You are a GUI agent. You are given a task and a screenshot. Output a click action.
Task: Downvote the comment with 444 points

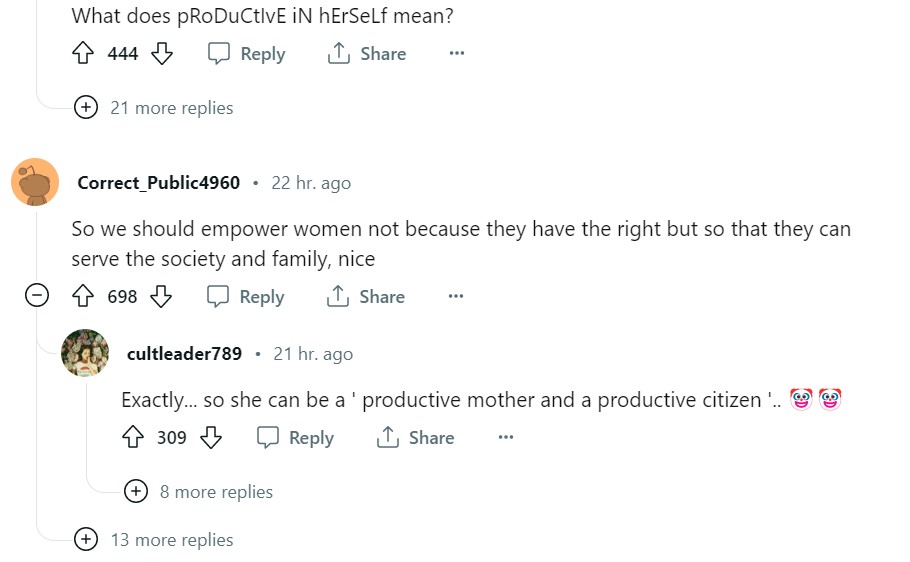(162, 54)
